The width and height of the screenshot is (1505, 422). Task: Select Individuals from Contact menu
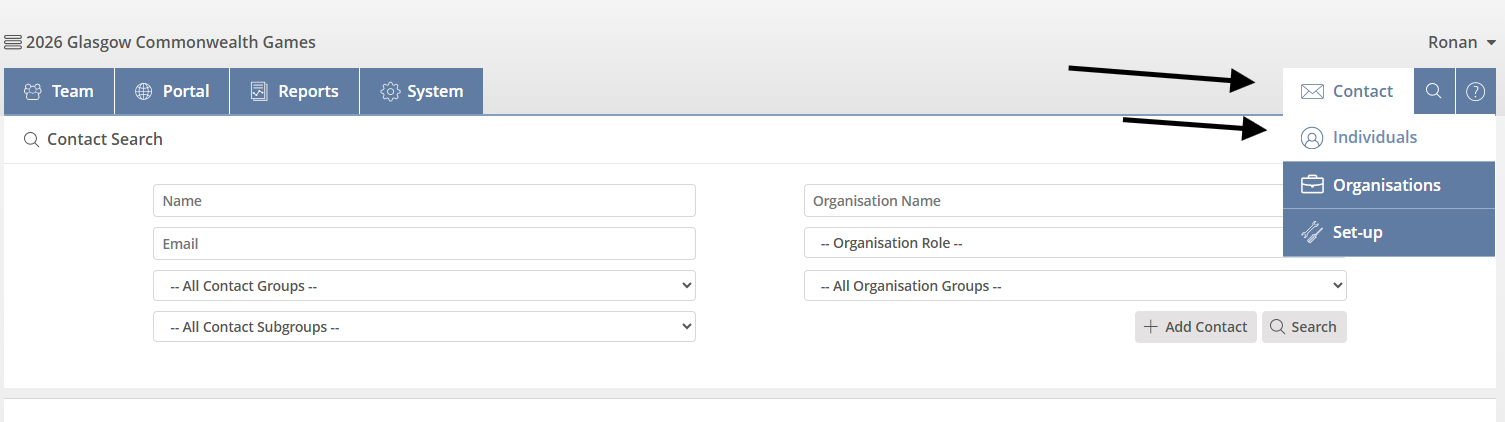[x=1373, y=138]
